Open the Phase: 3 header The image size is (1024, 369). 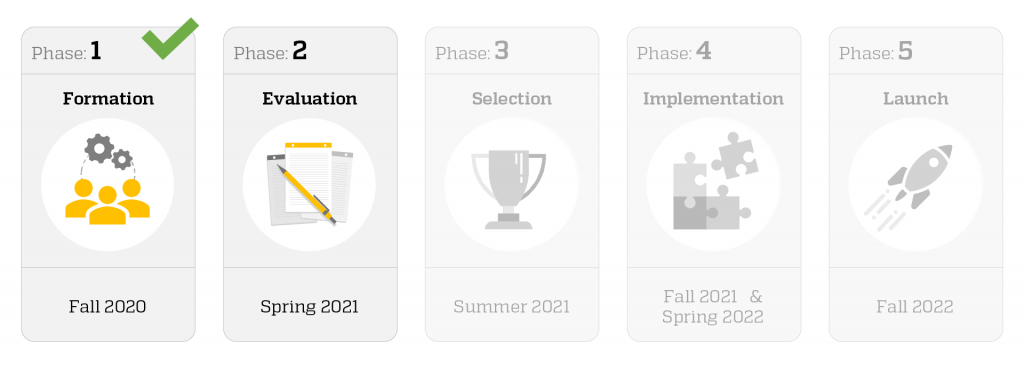pyautogui.click(x=472, y=52)
